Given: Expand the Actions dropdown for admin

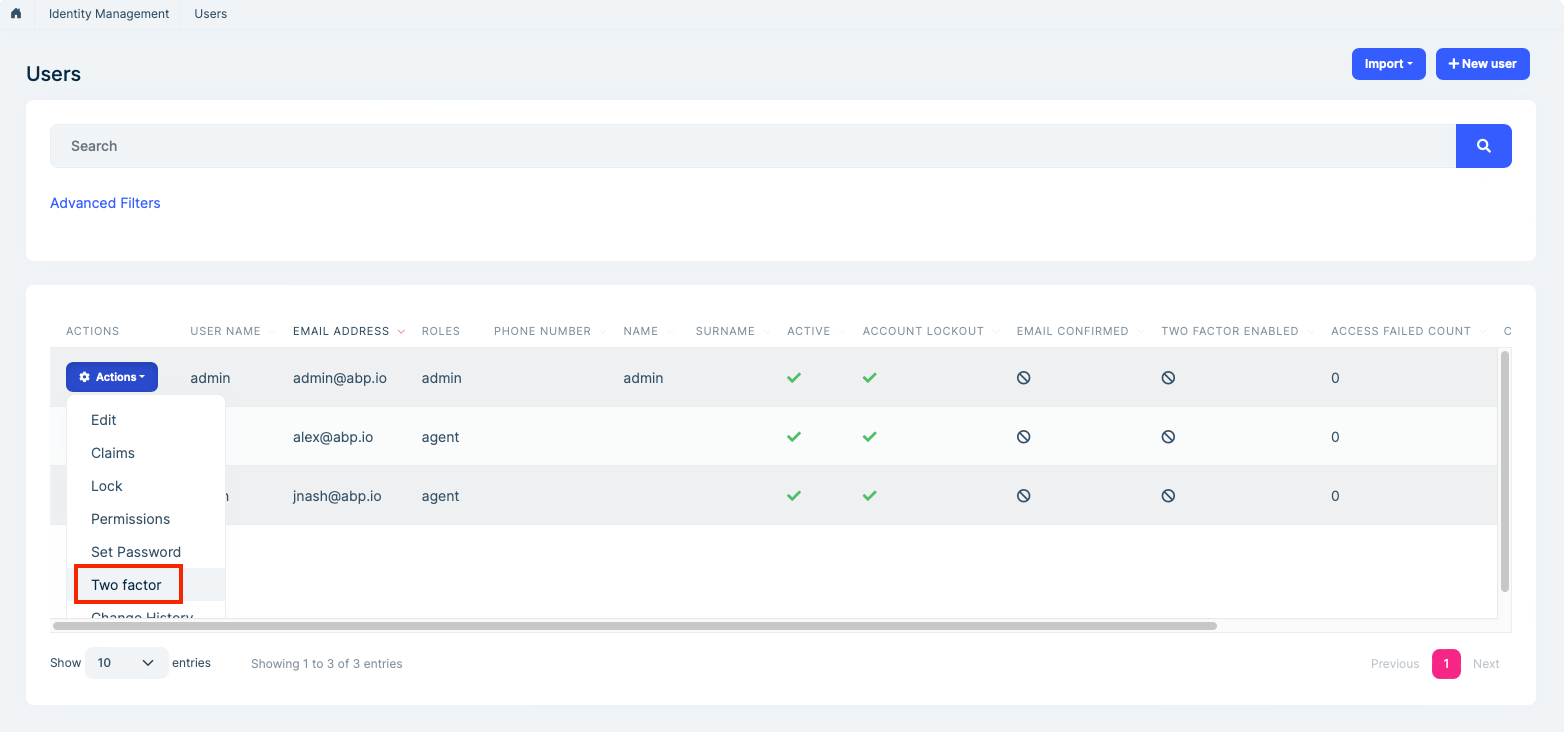Looking at the screenshot, I should point(111,377).
